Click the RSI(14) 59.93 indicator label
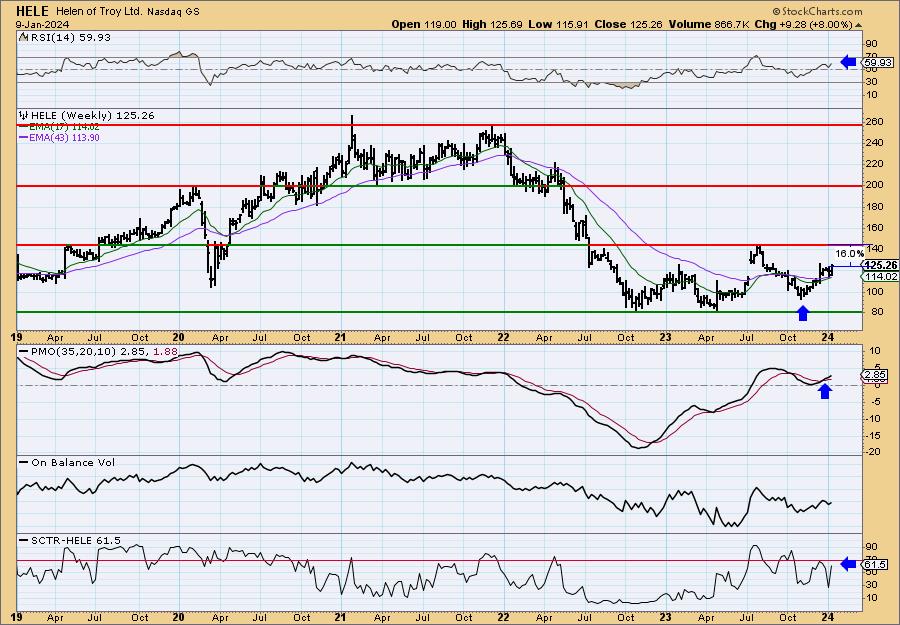900x625 pixels. [70, 37]
